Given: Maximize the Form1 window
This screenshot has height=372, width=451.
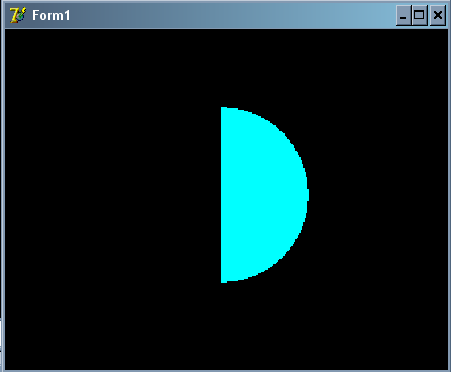Looking at the screenshot, I should pyautogui.click(x=420, y=15).
